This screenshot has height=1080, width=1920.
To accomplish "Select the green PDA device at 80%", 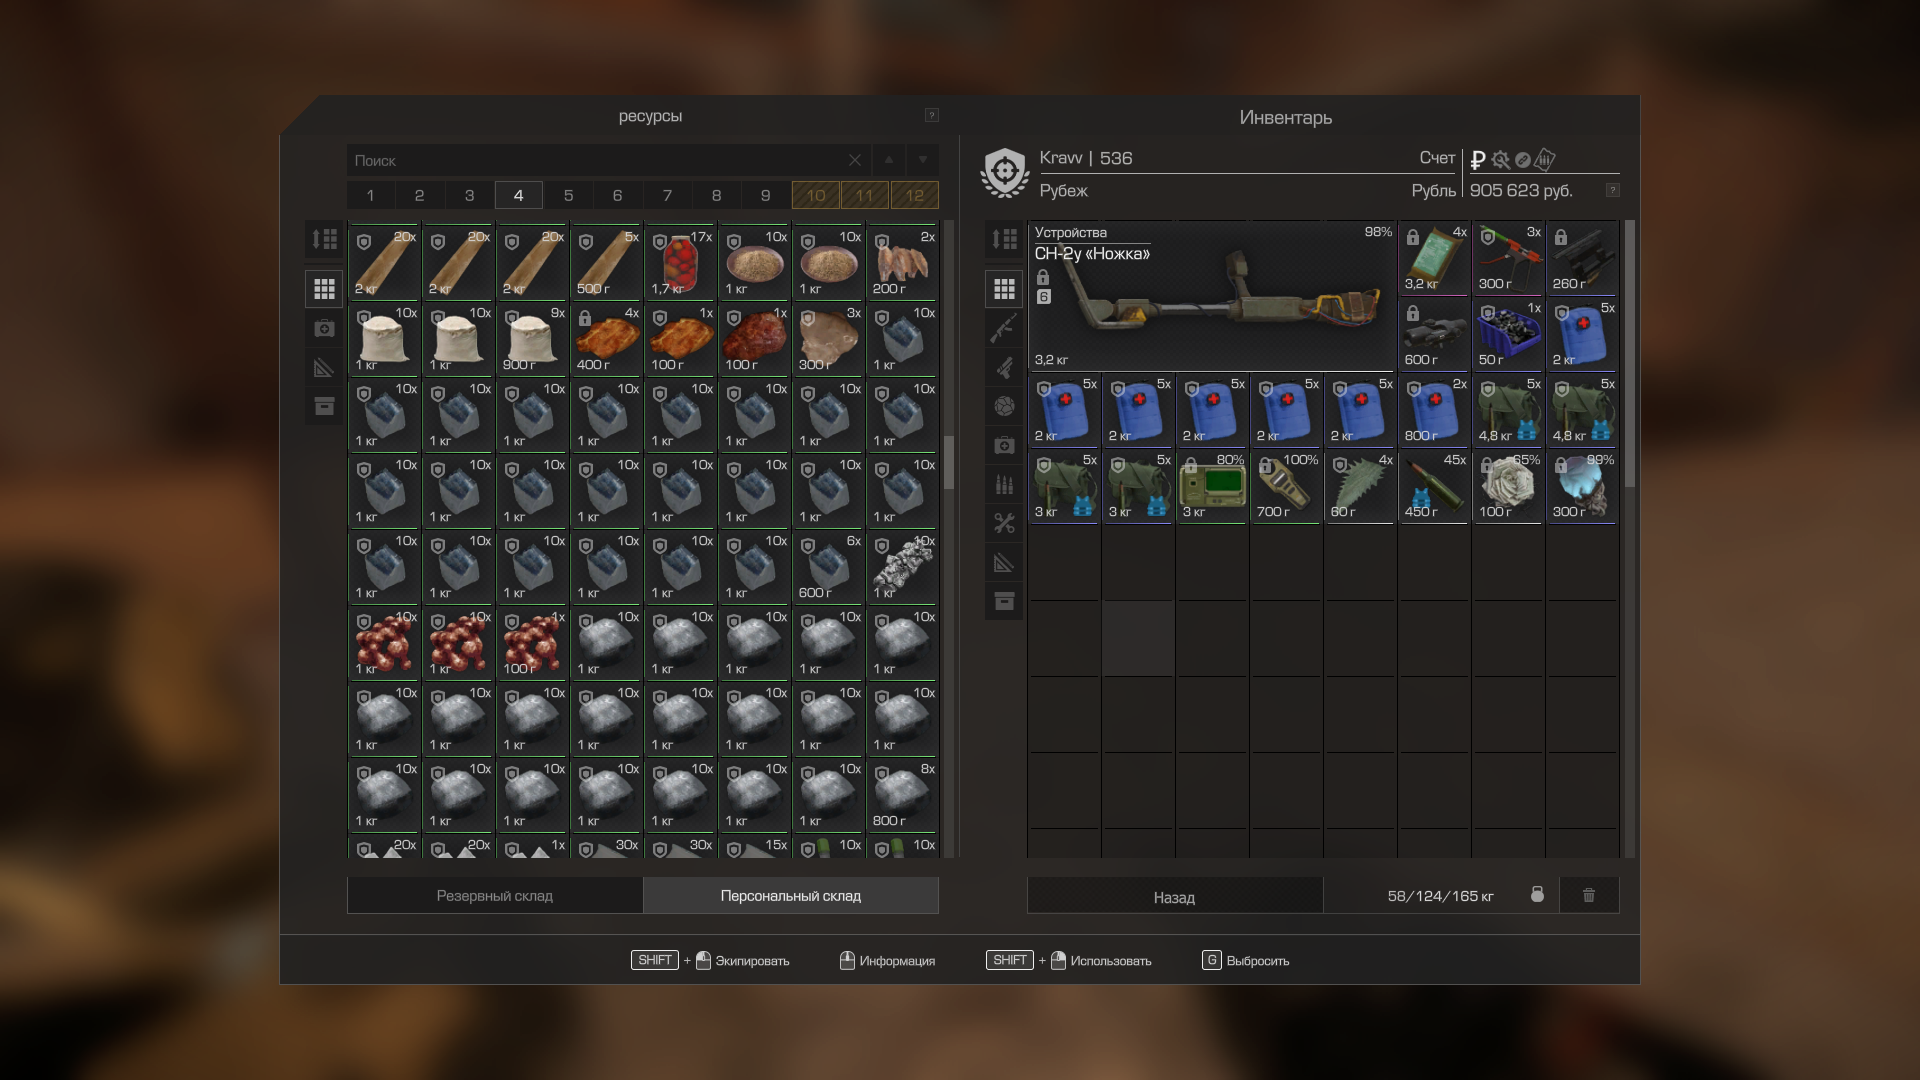I will pyautogui.click(x=1212, y=486).
